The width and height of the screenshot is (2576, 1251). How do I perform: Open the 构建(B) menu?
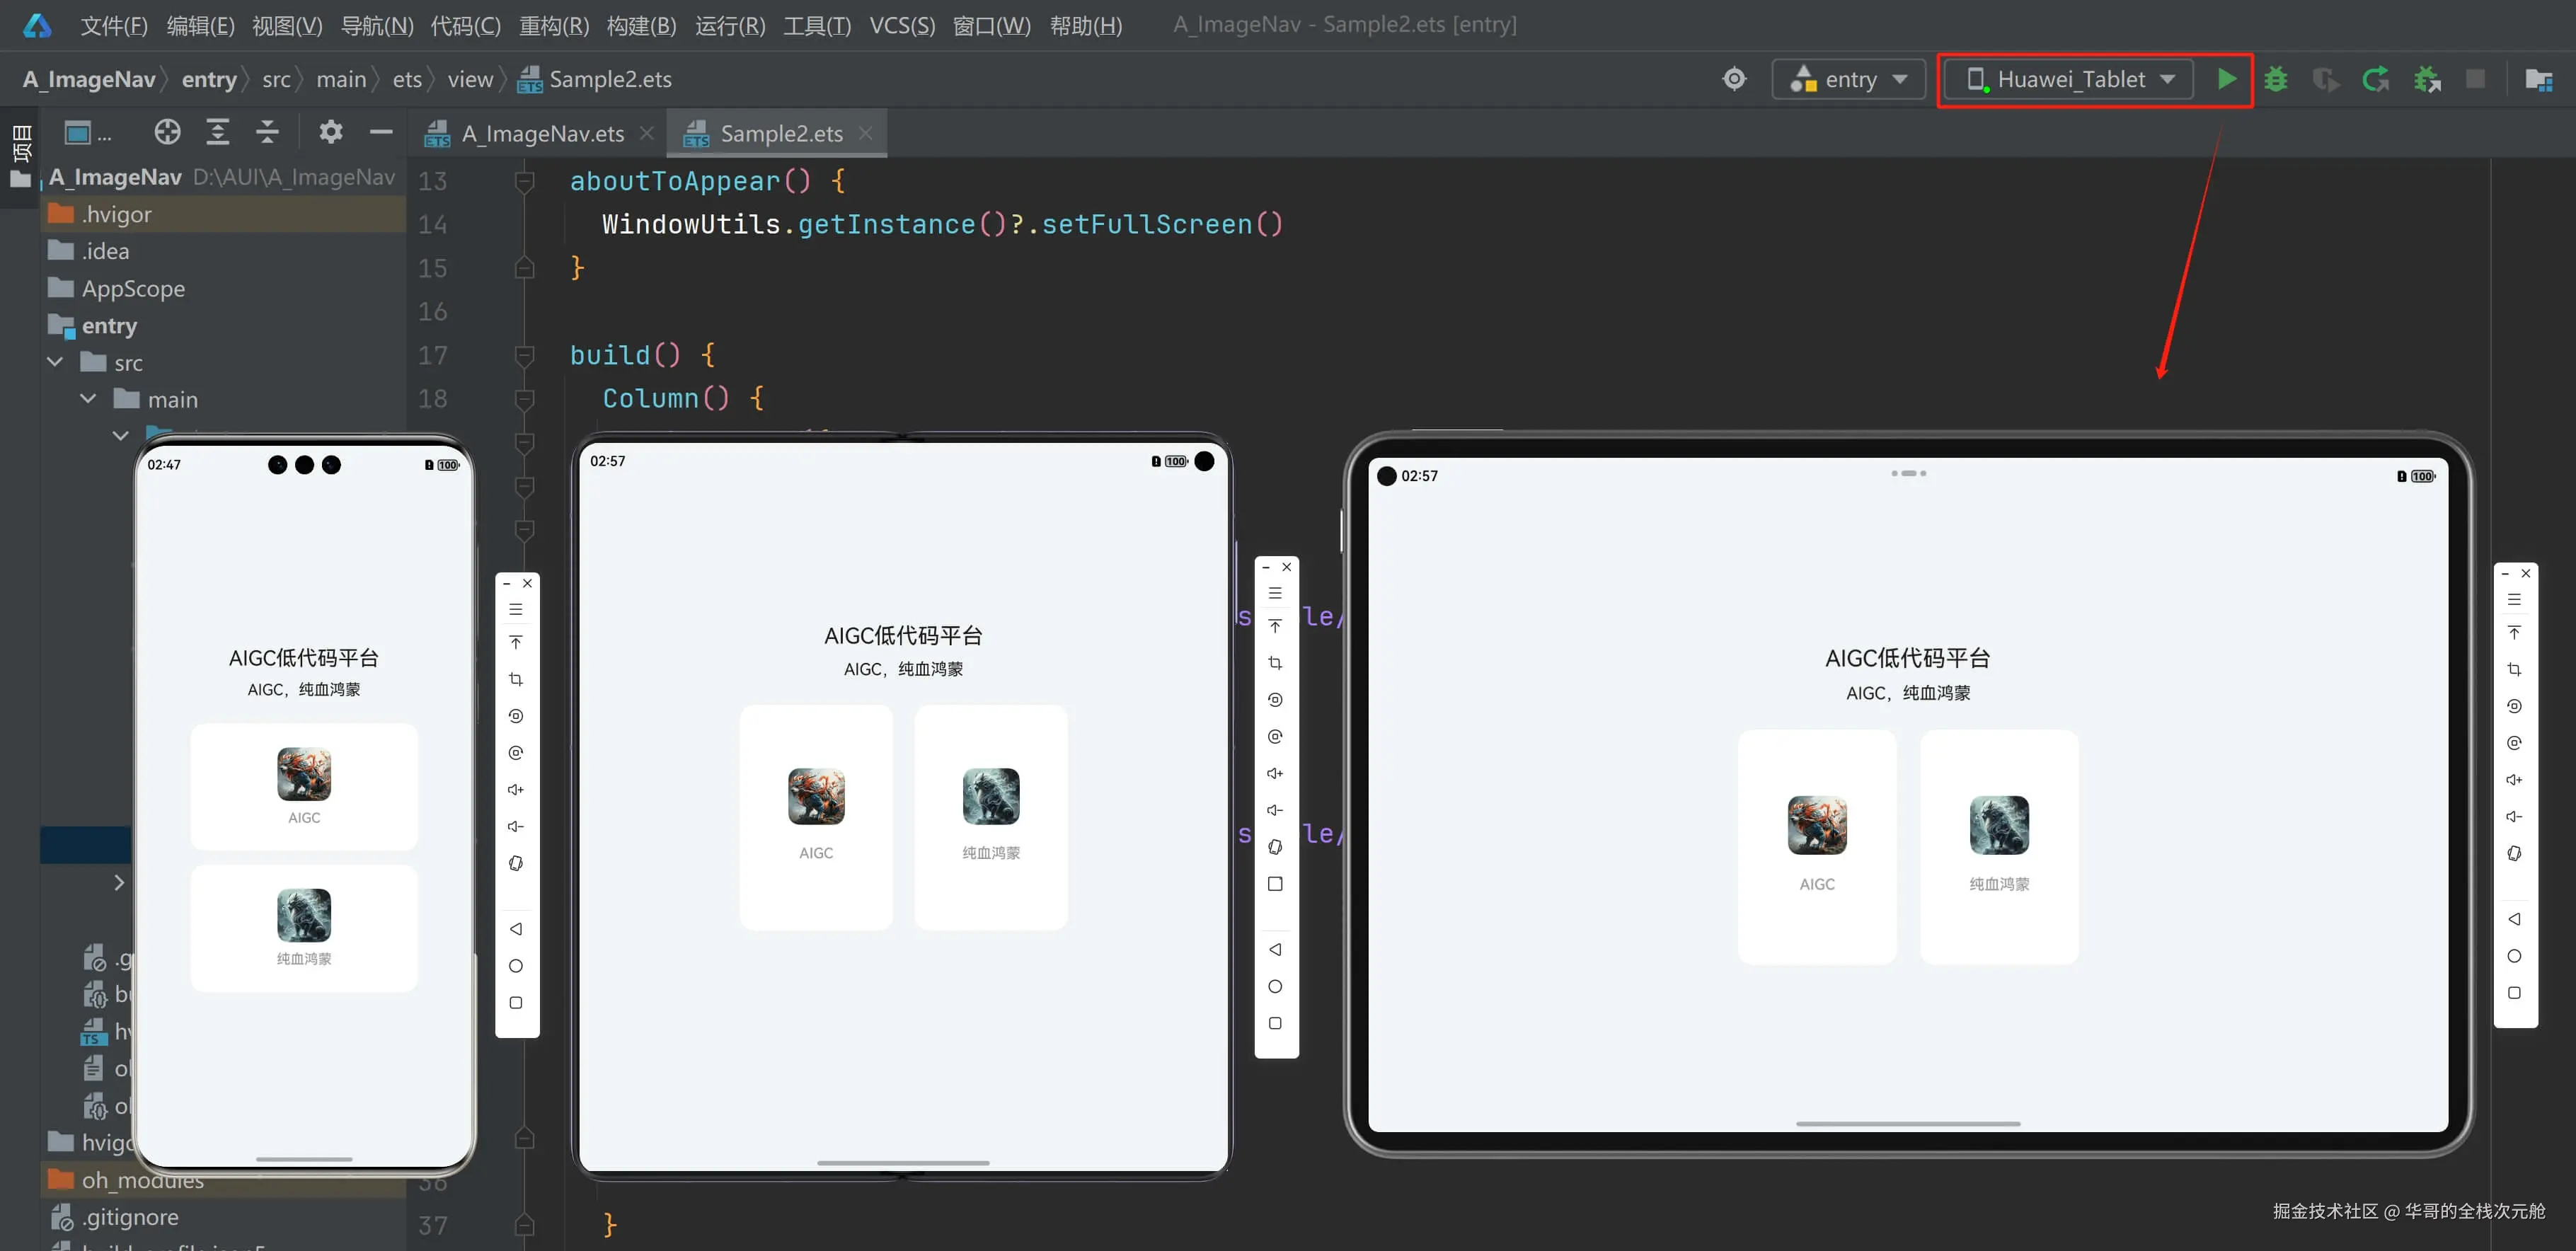coord(641,25)
